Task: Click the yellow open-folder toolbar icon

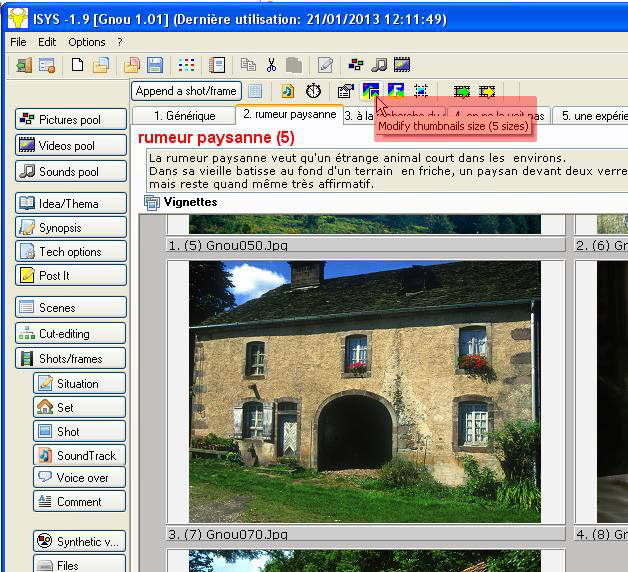Action: coord(101,65)
